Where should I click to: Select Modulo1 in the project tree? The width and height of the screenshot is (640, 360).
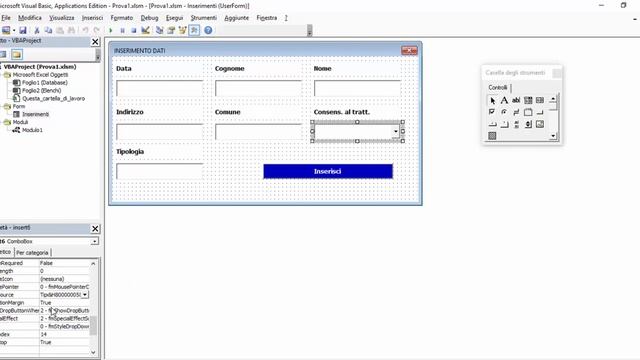pyautogui.click(x=32, y=130)
